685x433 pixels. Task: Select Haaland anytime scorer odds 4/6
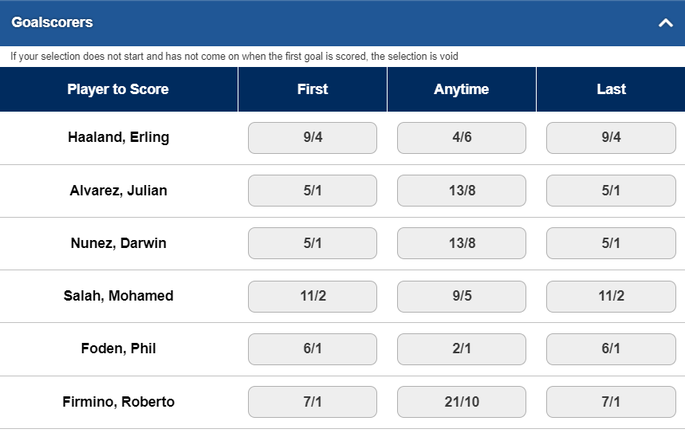coord(461,138)
